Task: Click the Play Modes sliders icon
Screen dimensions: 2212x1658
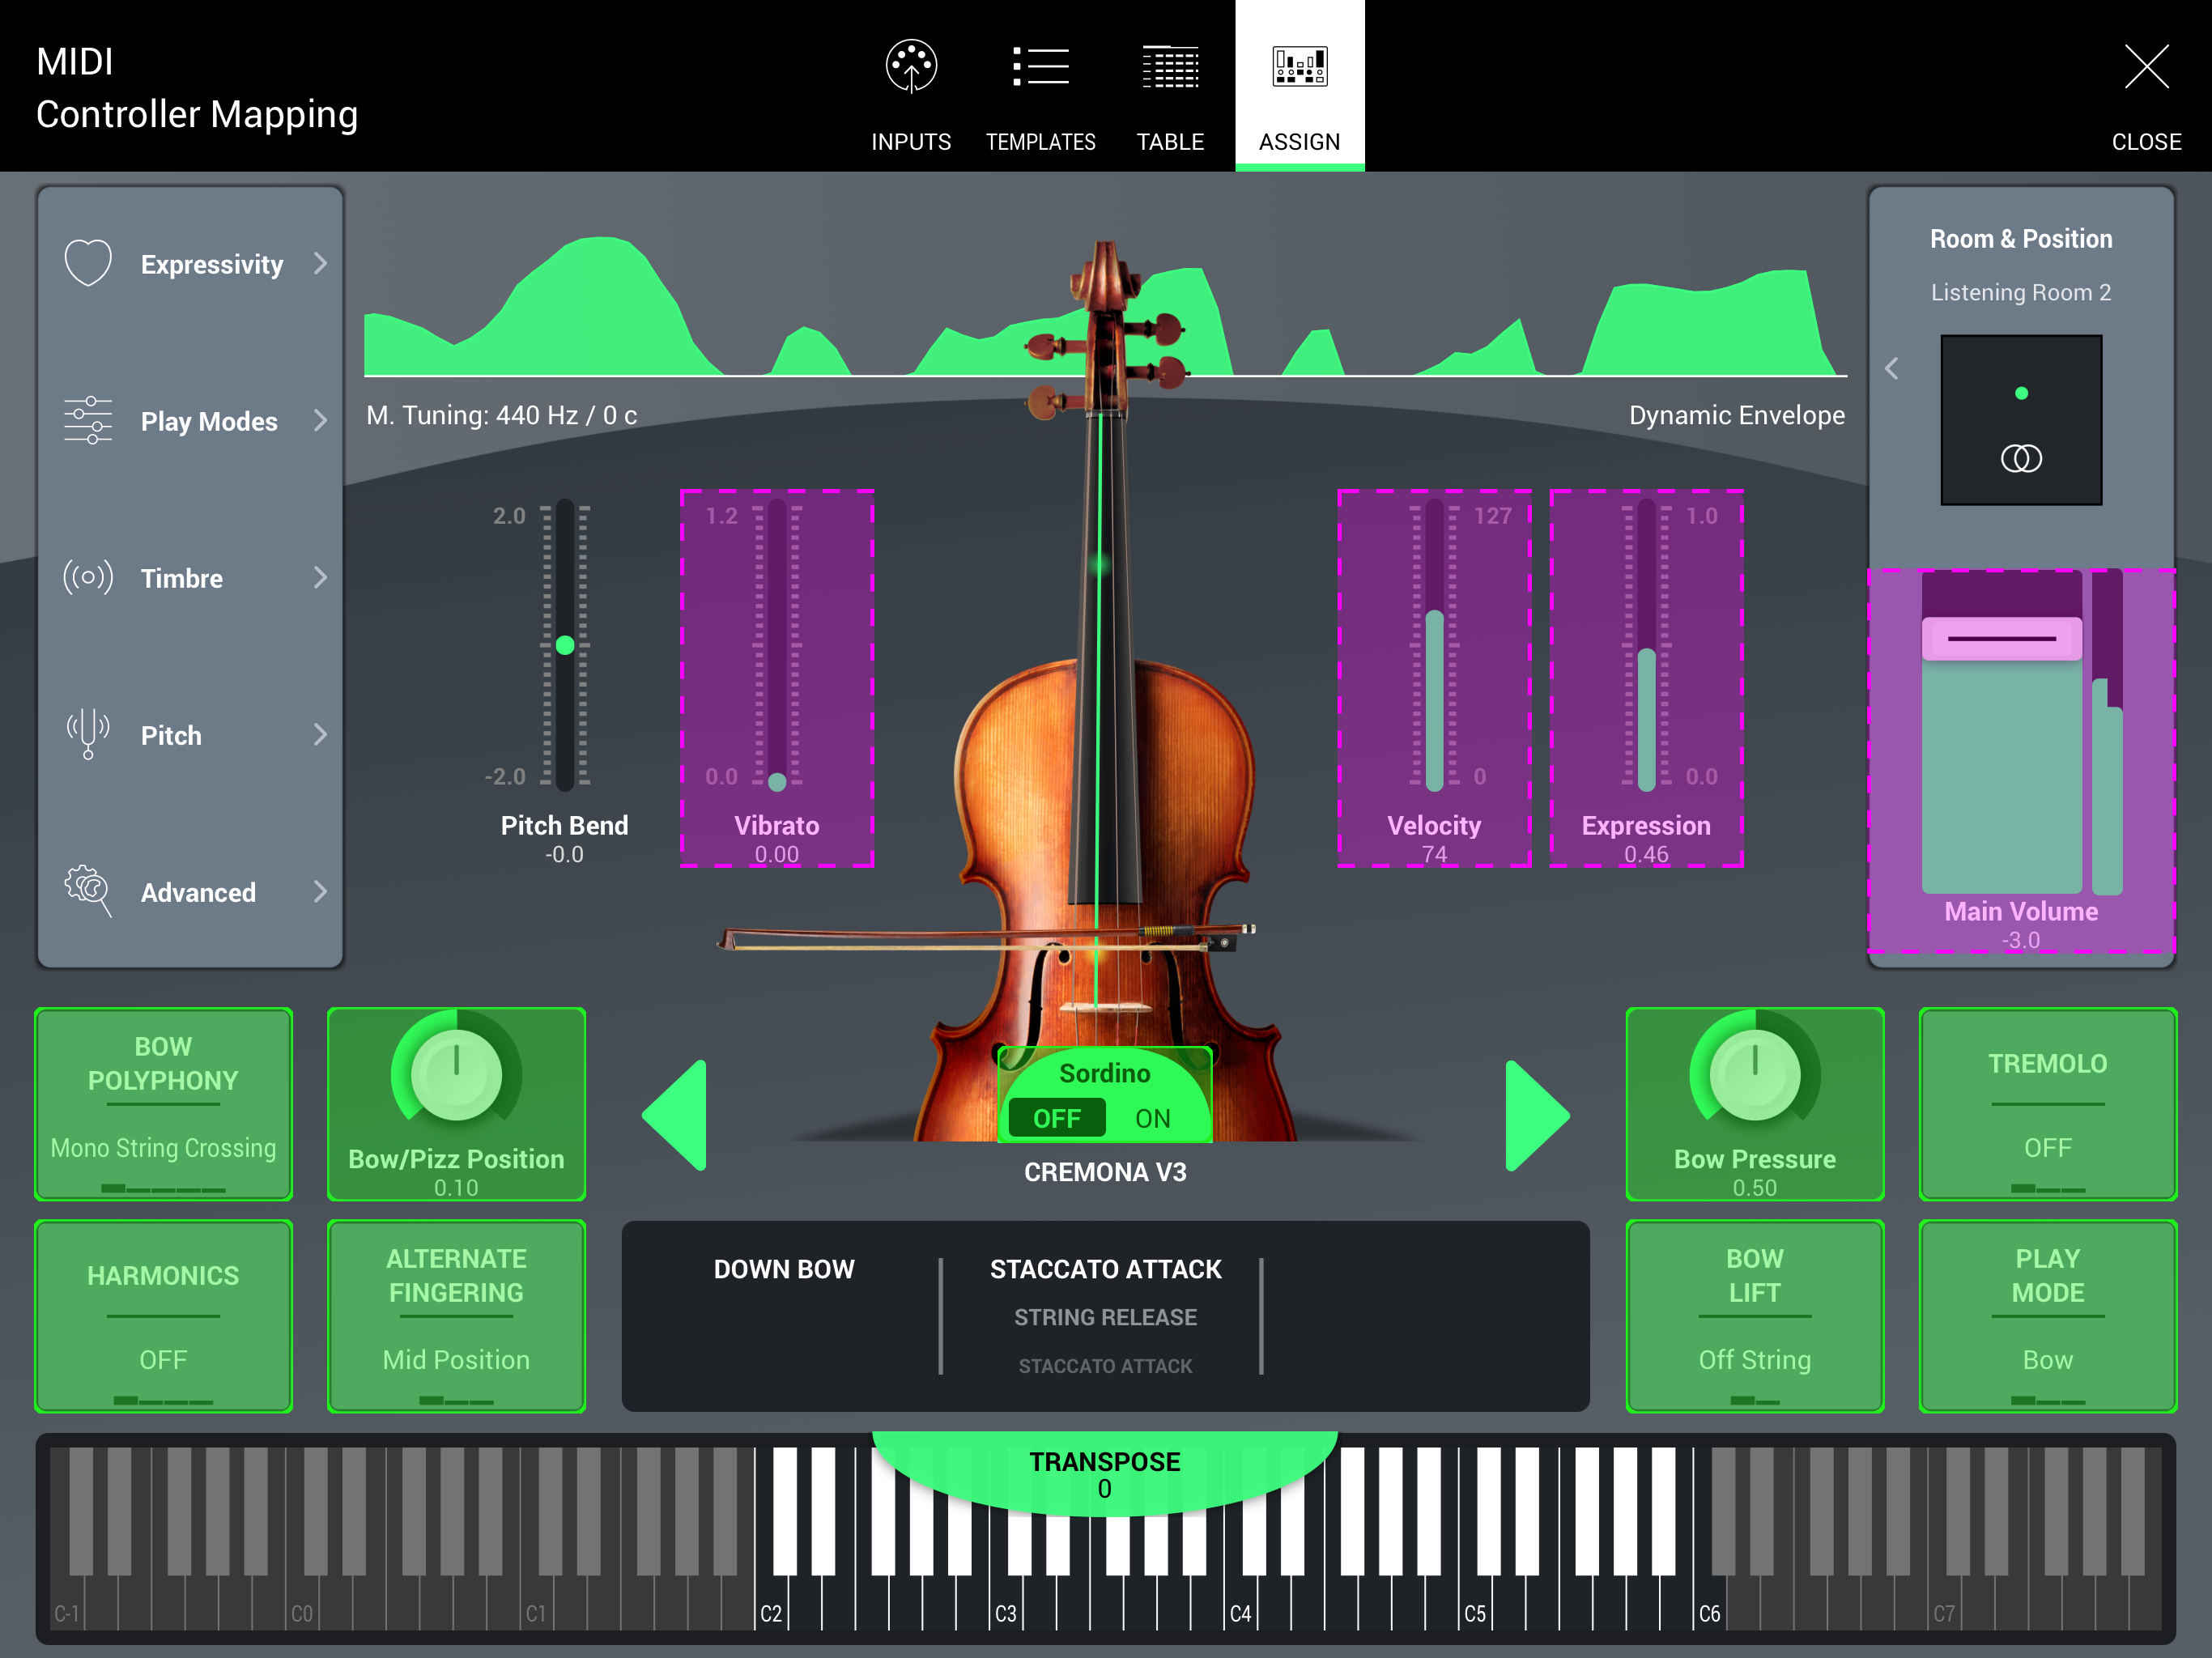Action: pyautogui.click(x=88, y=420)
